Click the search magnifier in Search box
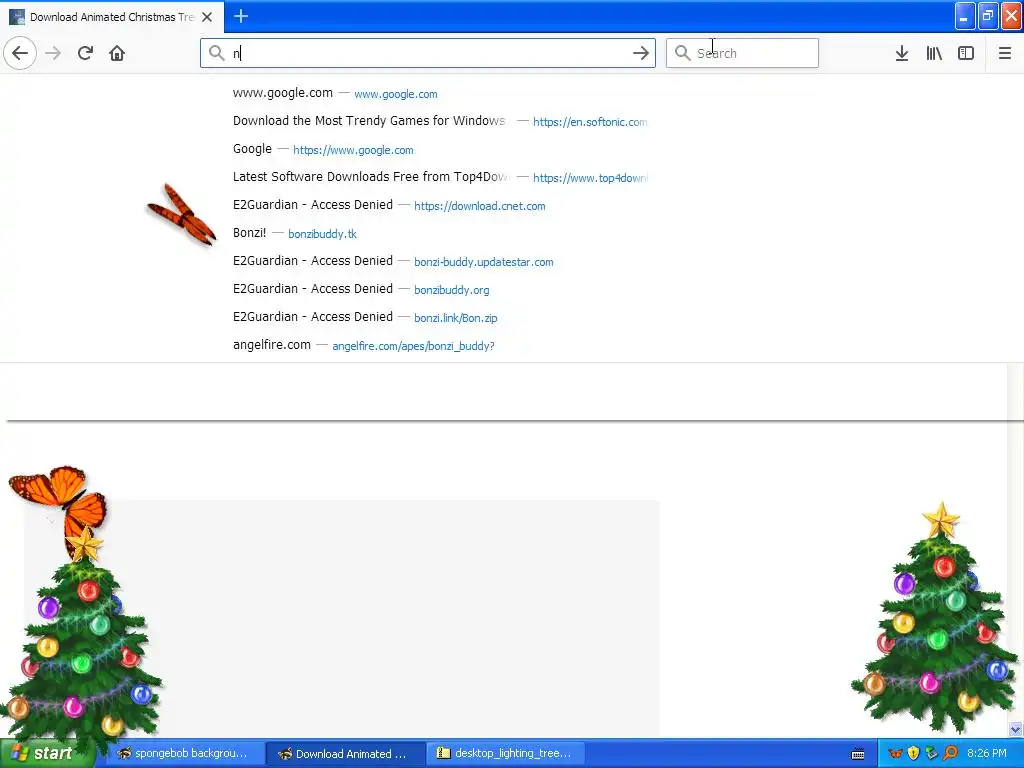The width and height of the screenshot is (1024, 768). coord(682,53)
